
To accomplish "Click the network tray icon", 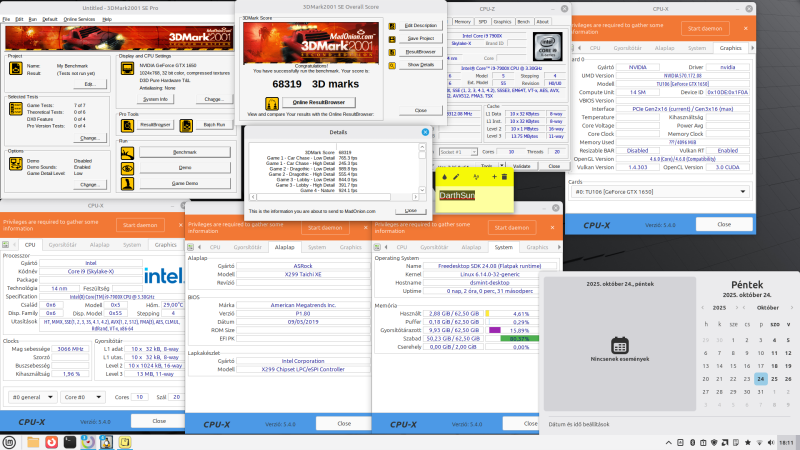I will point(759,442).
